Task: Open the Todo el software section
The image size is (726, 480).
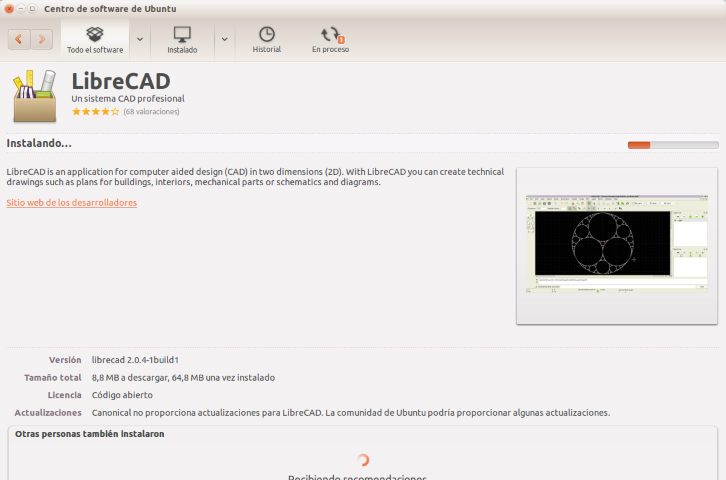Action: 95,40
